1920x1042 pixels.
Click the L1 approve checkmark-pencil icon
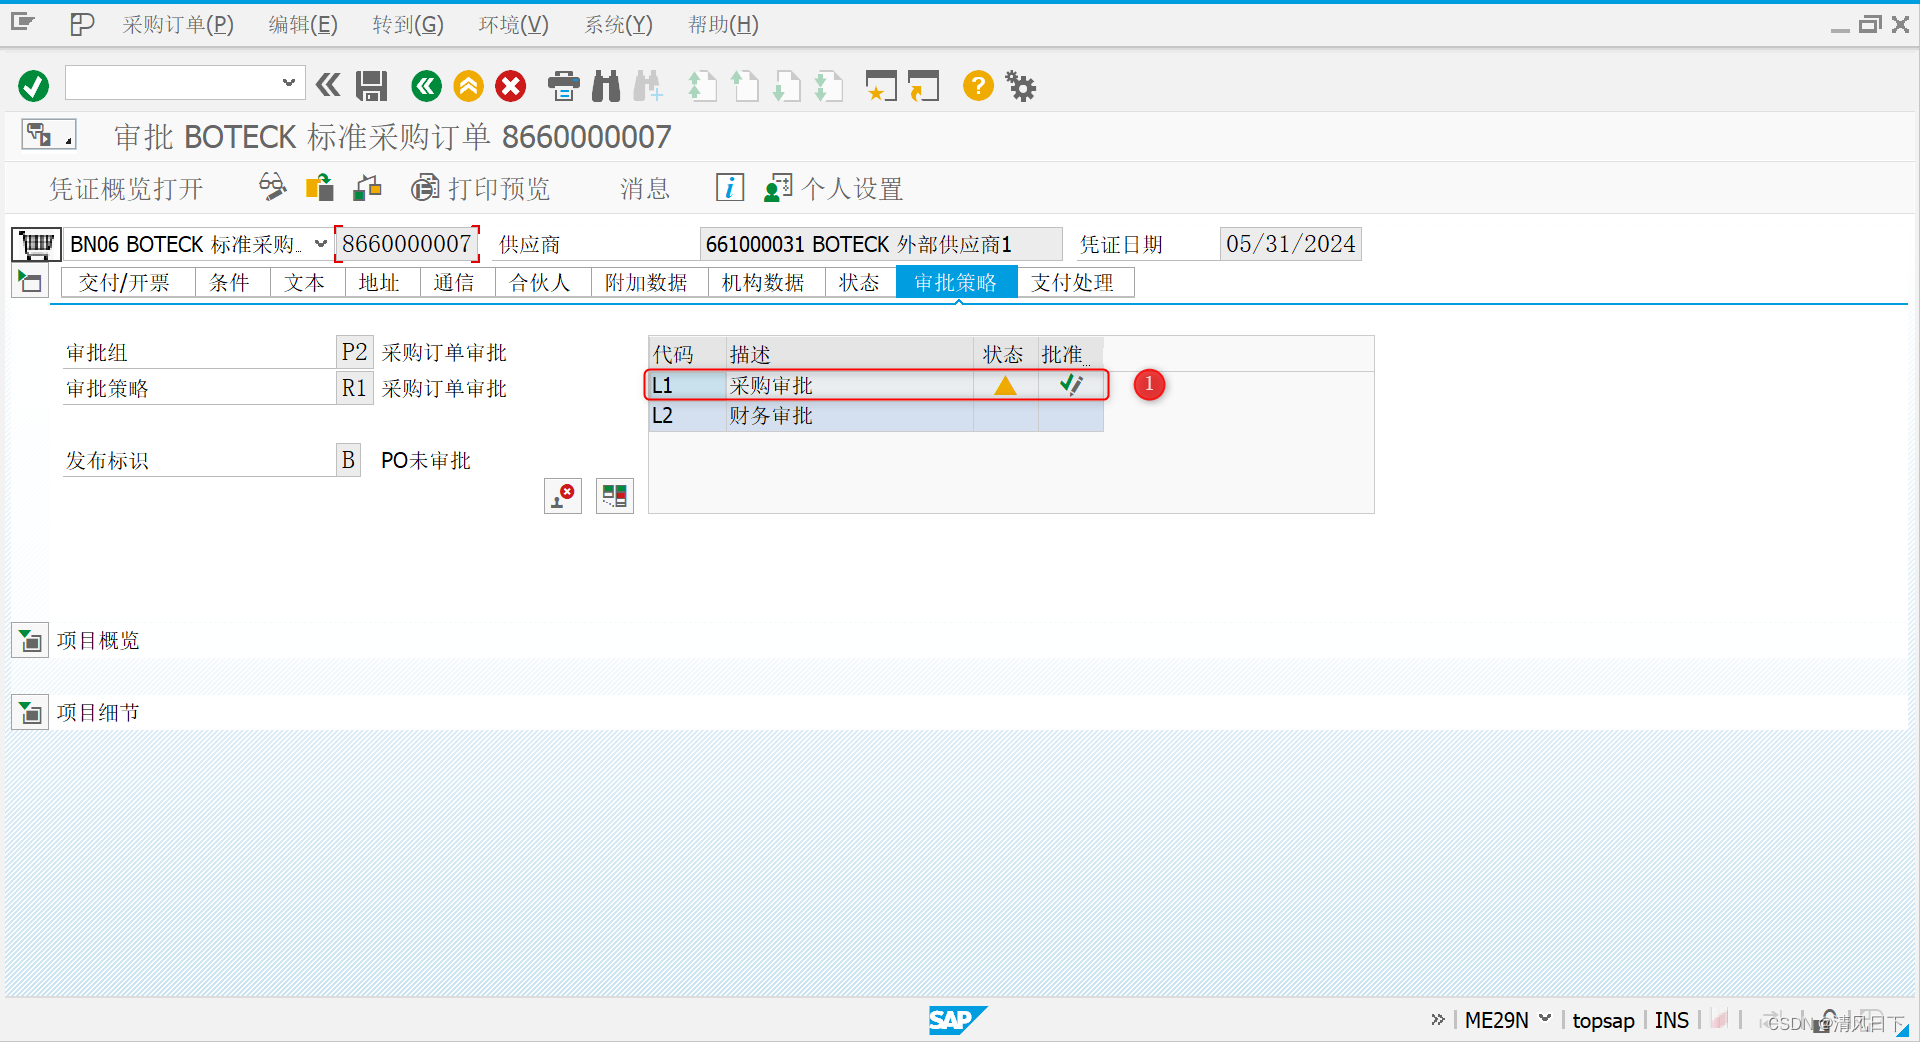click(x=1071, y=385)
